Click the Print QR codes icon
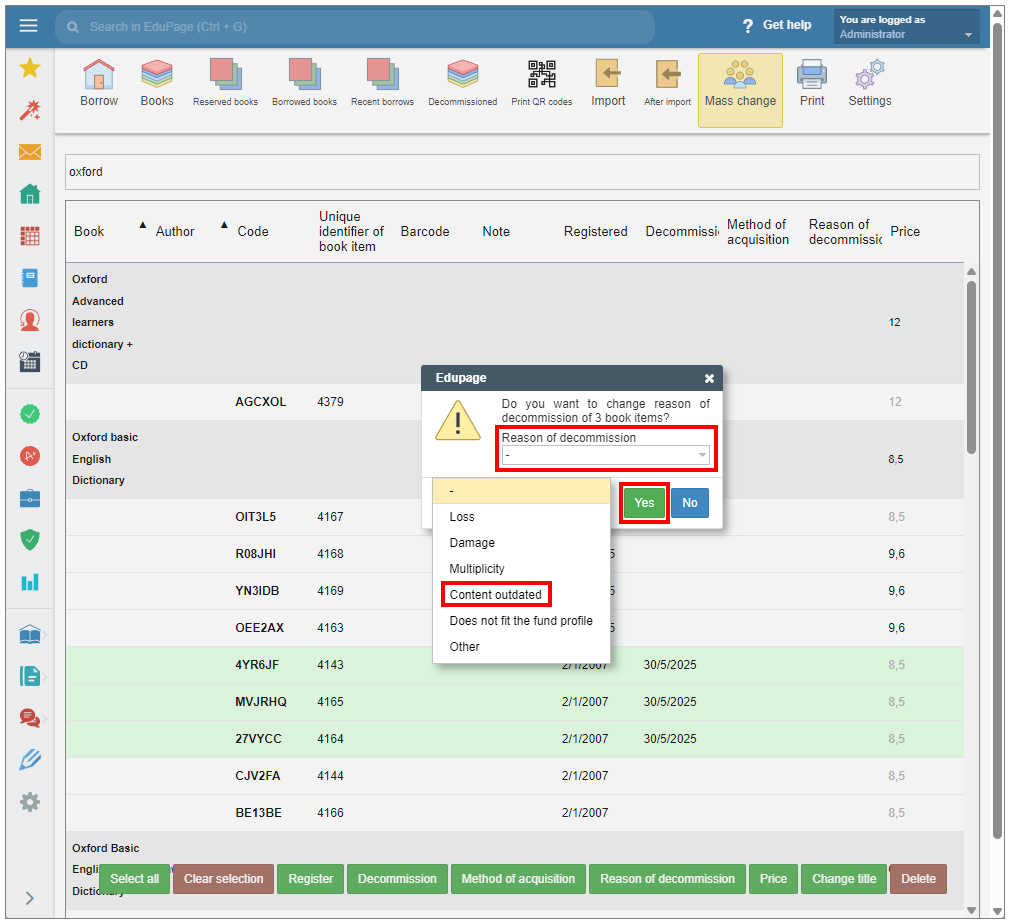Screen dimensions: 1010x924 tap(541, 83)
